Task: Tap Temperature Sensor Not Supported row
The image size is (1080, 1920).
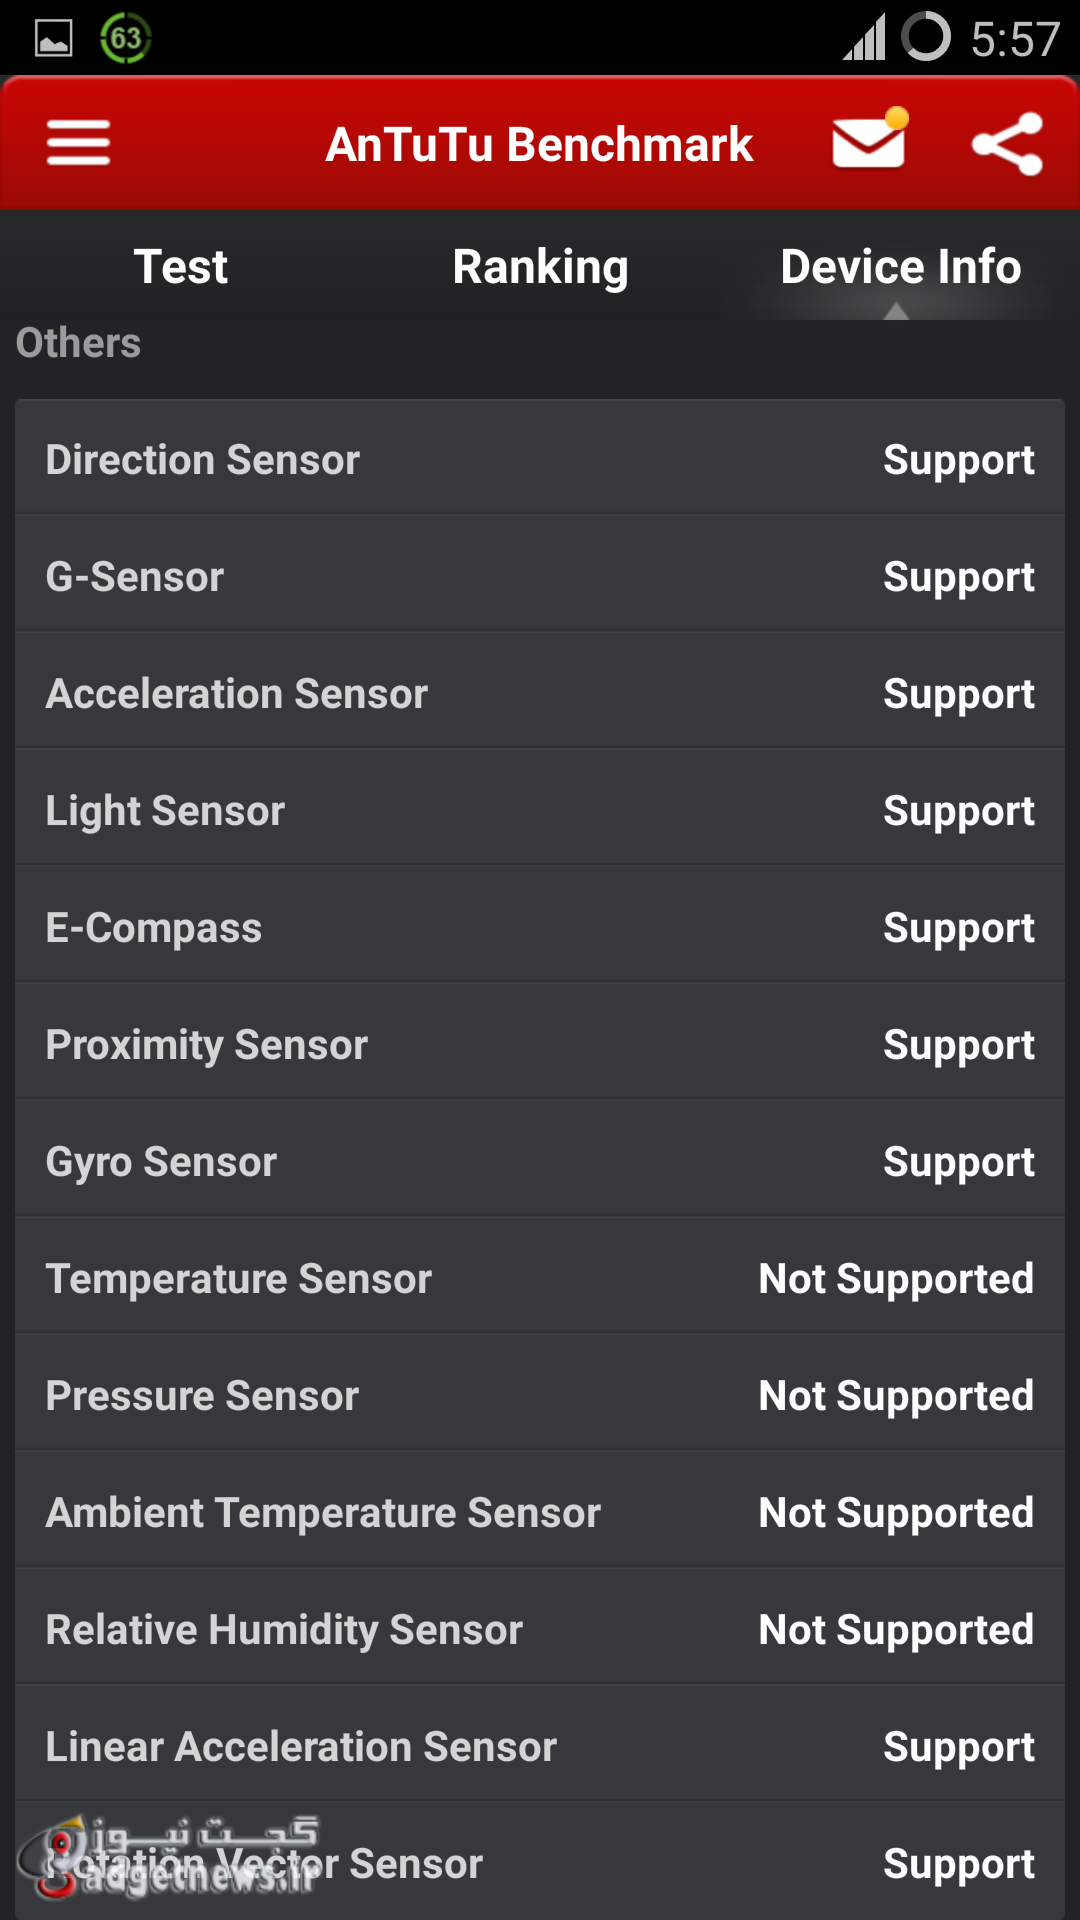Action: [x=540, y=1278]
